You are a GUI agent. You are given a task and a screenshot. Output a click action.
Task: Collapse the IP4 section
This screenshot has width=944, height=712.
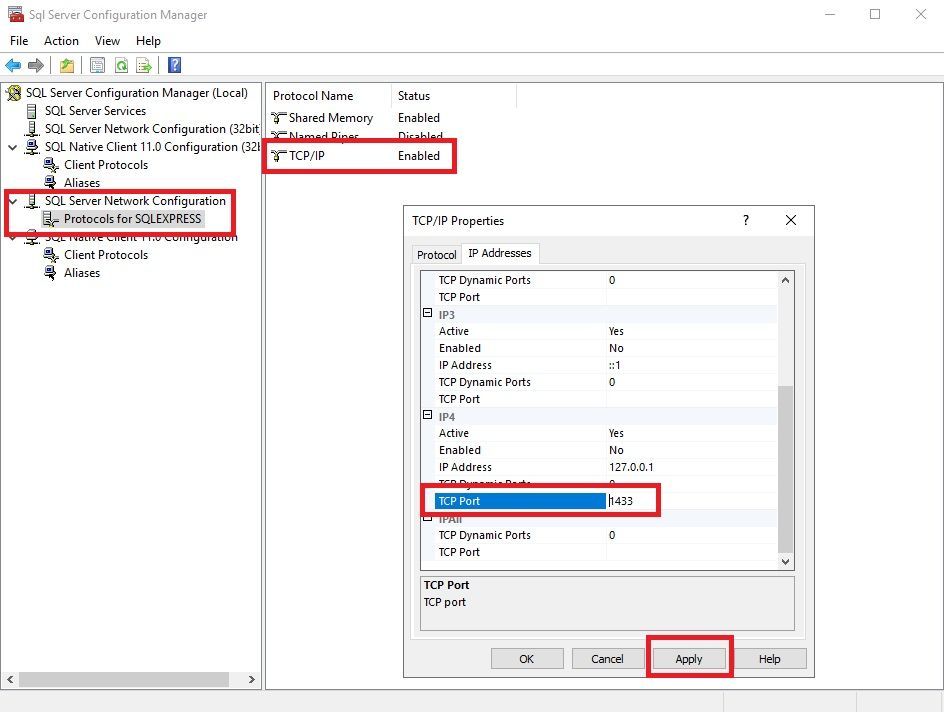427,415
